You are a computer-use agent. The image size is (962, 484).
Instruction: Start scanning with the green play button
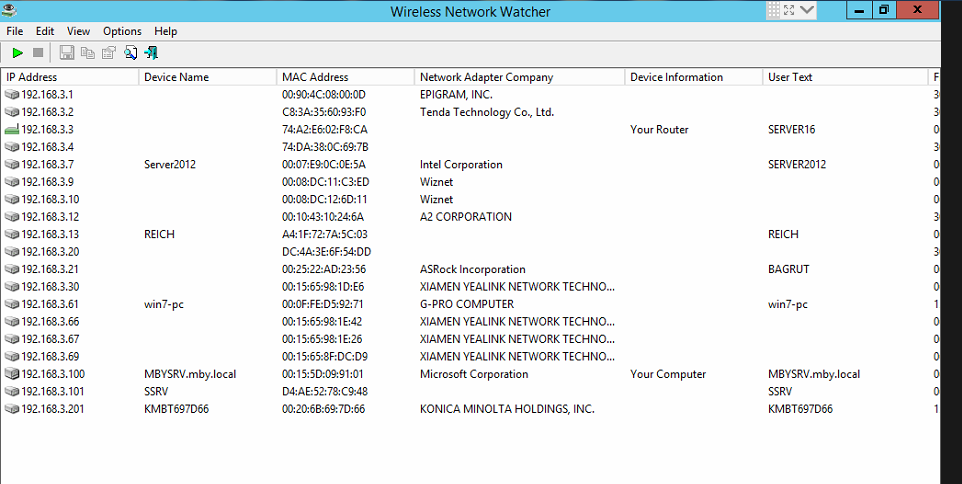(x=18, y=52)
